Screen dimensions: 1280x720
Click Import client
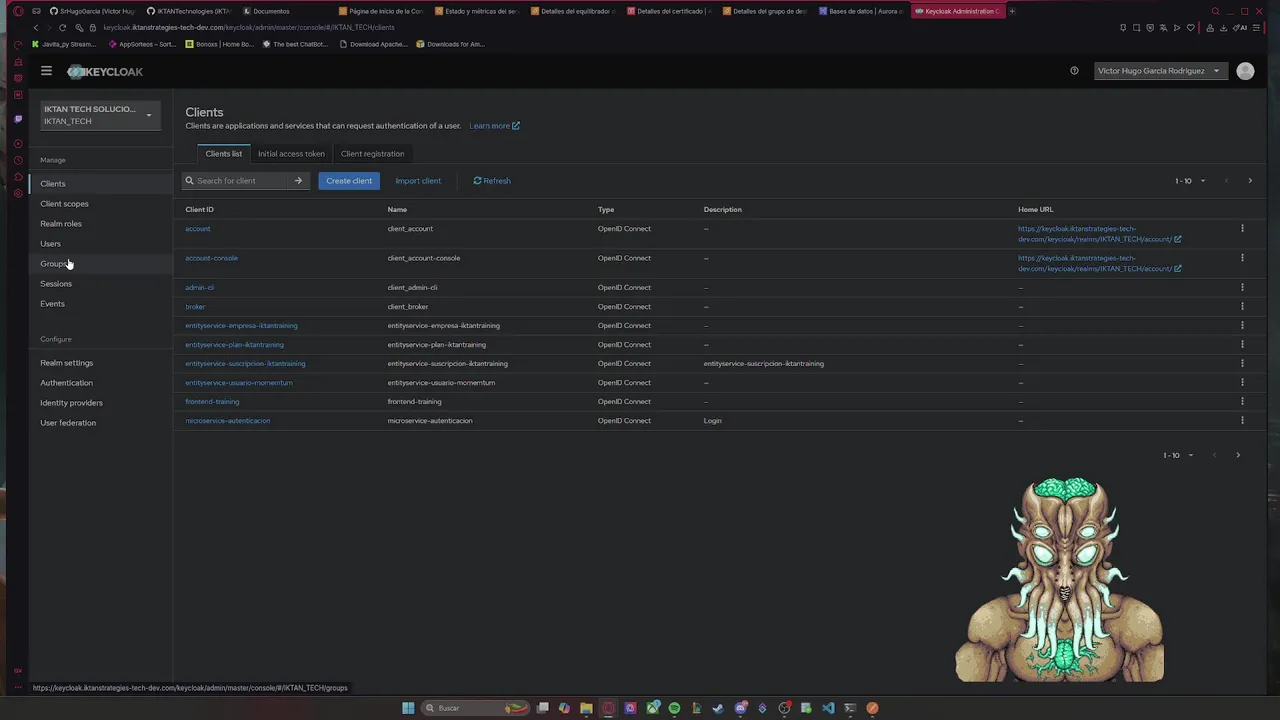[x=418, y=181]
